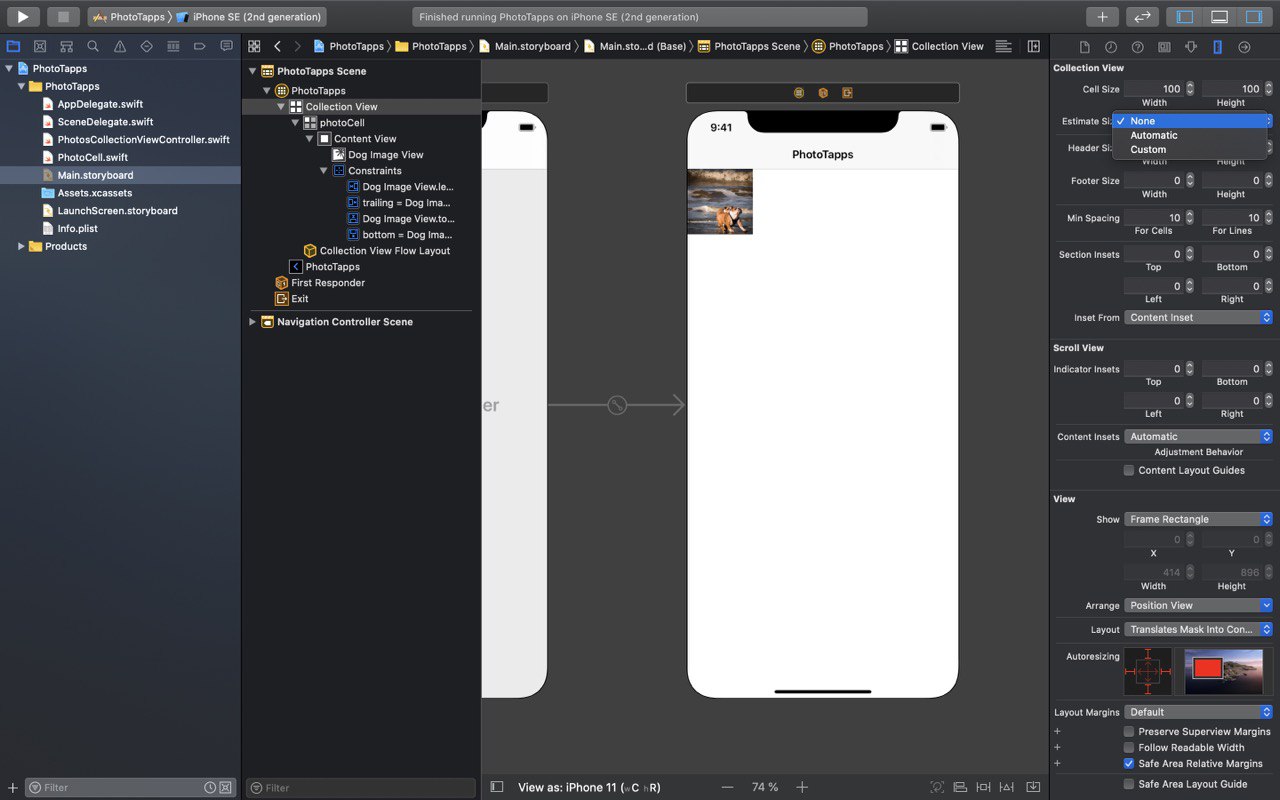1280x800 pixels.
Task: Collapse the Constraints group in outline
Action: pos(324,171)
